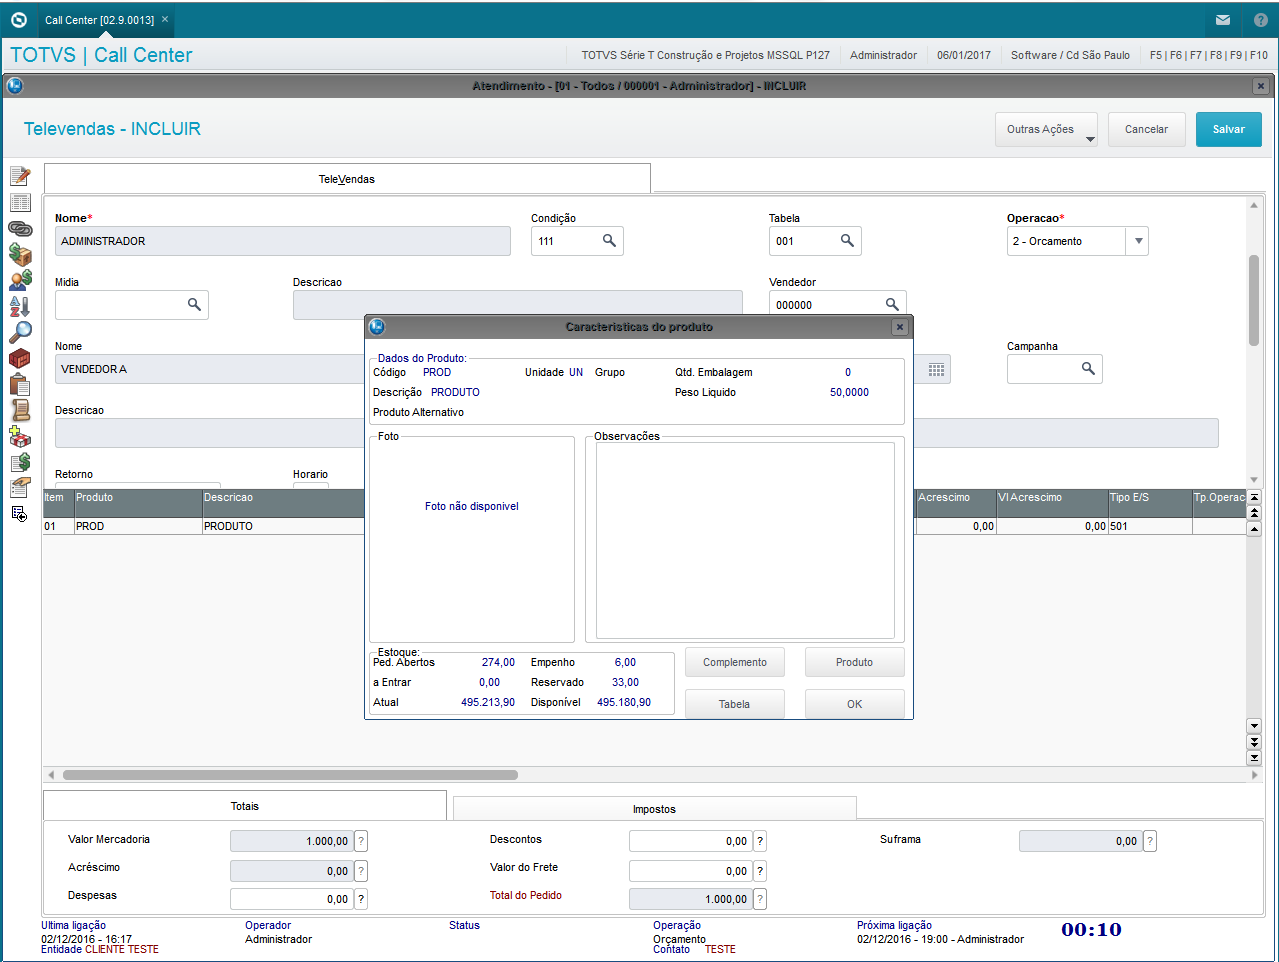The width and height of the screenshot is (1279, 962).
Task: Click the scroll document sidebar icon
Action: (20, 410)
